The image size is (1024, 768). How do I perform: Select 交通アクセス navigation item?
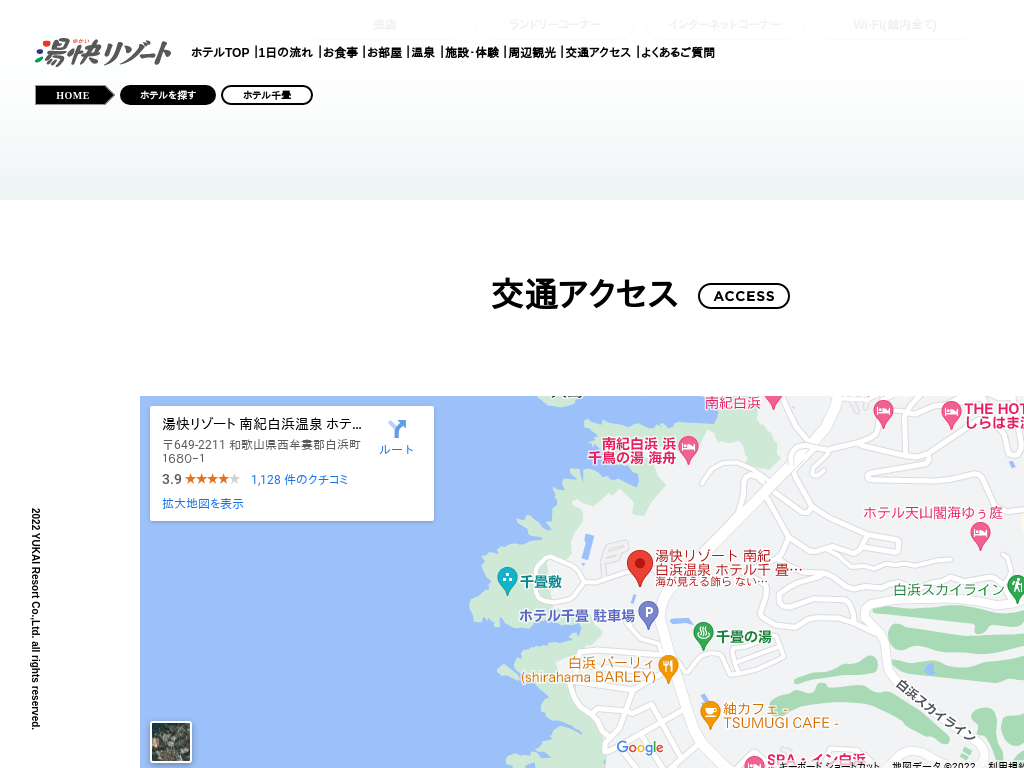(598, 52)
